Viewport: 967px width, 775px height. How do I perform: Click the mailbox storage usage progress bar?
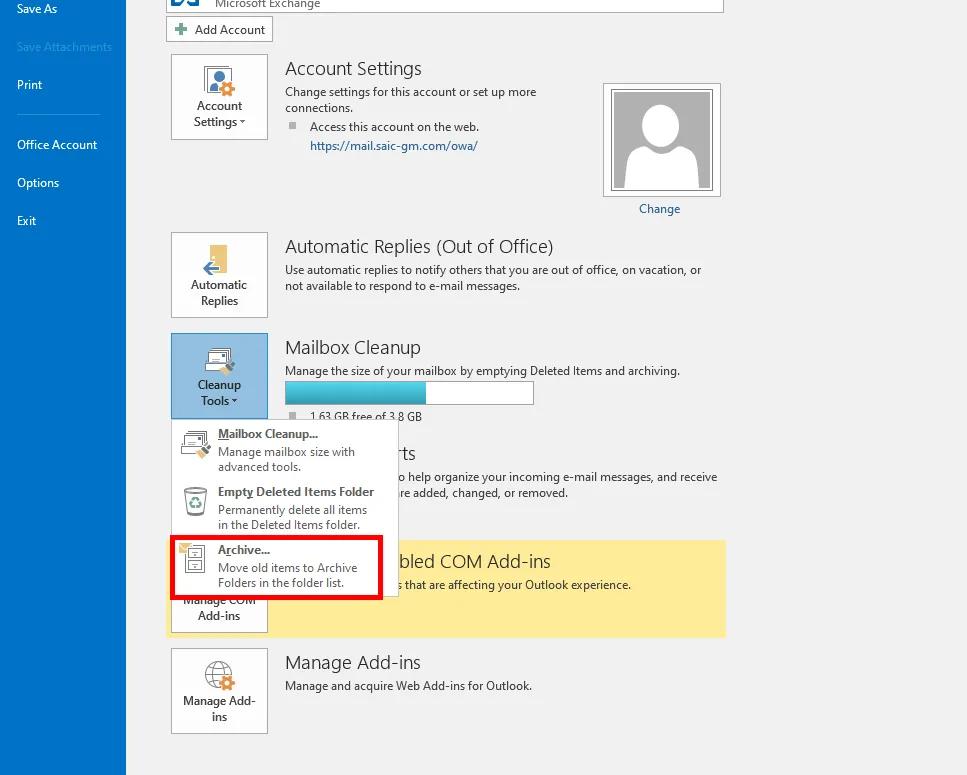pyautogui.click(x=409, y=393)
